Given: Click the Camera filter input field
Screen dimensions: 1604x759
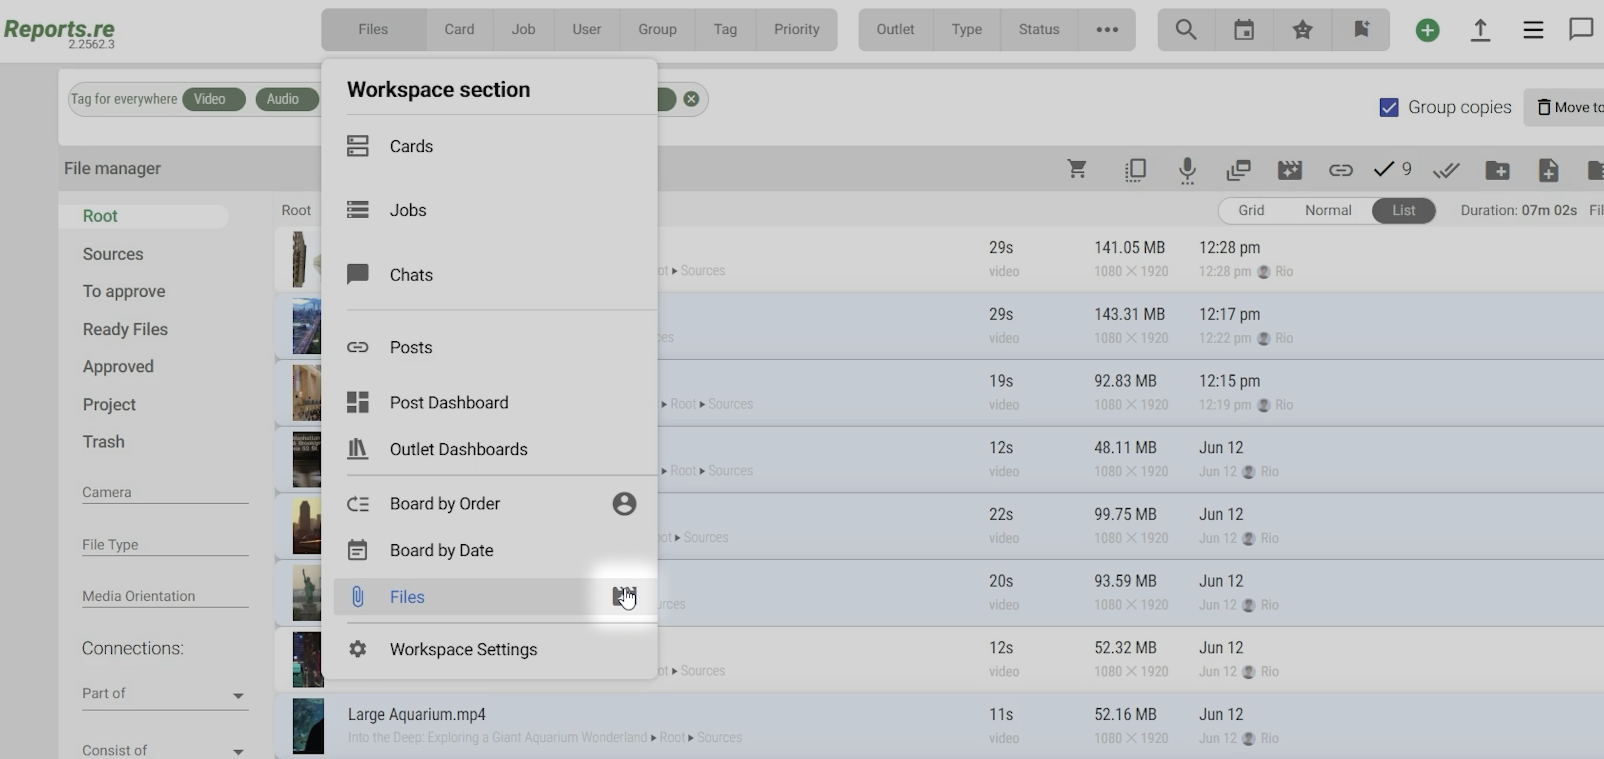Looking at the screenshot, I should (x=165, y=492).
